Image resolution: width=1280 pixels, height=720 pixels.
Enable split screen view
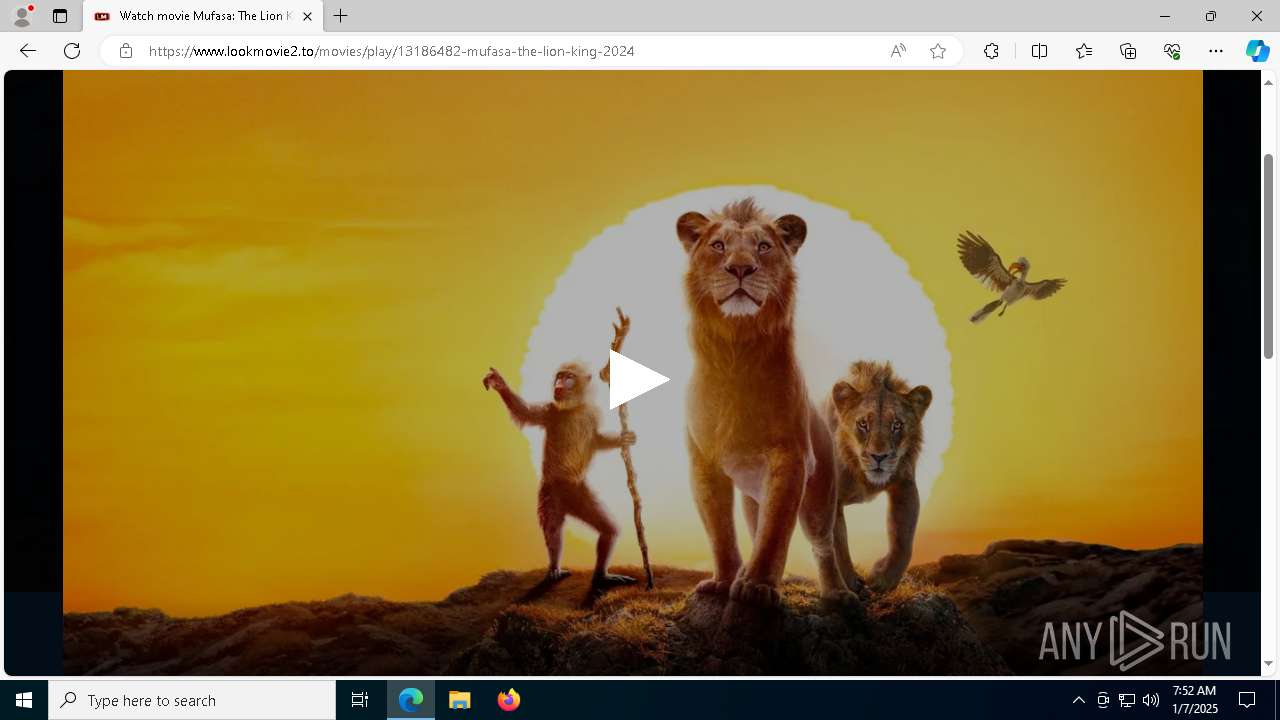(x=1039, y=51)
